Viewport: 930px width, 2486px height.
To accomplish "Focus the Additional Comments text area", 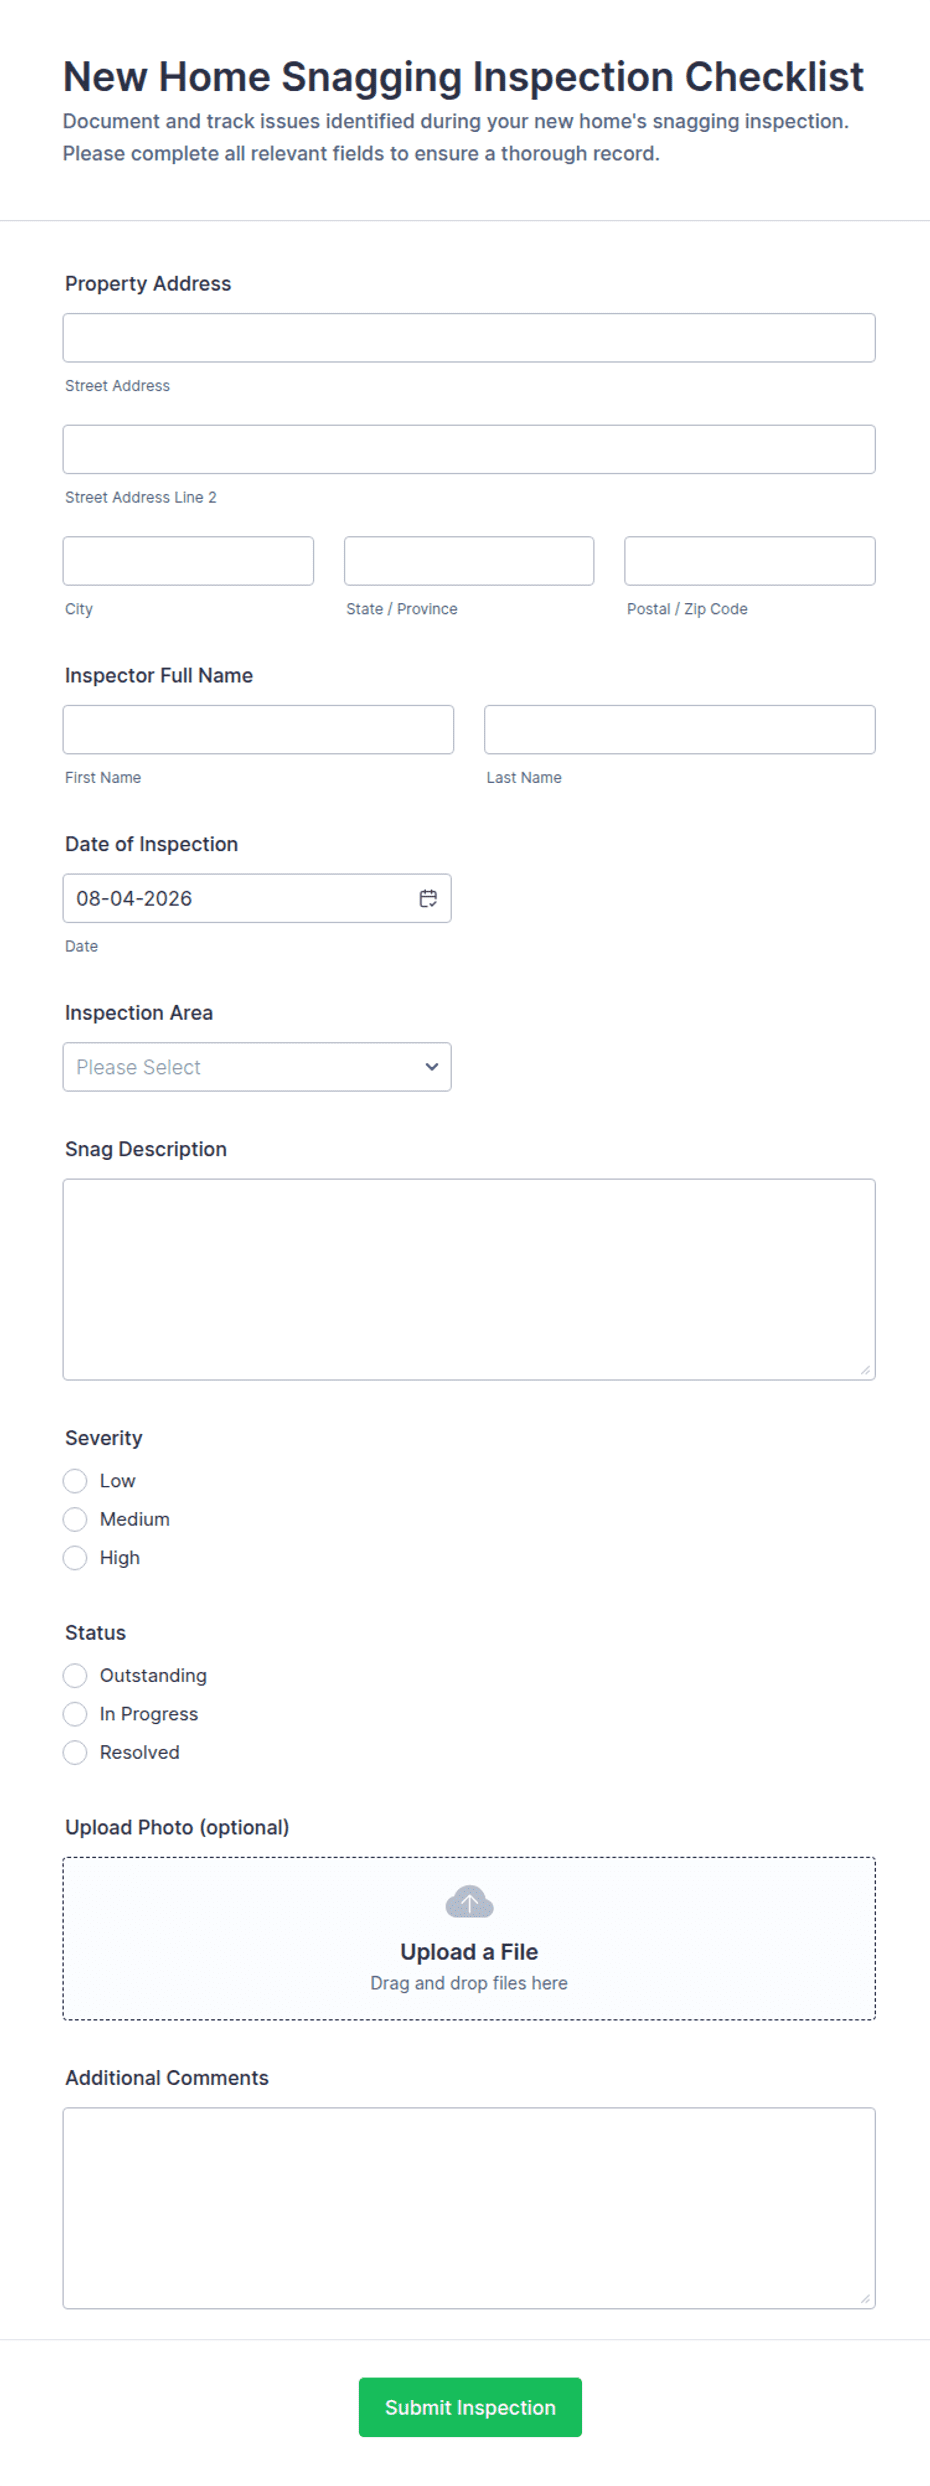I will 469,2208.
